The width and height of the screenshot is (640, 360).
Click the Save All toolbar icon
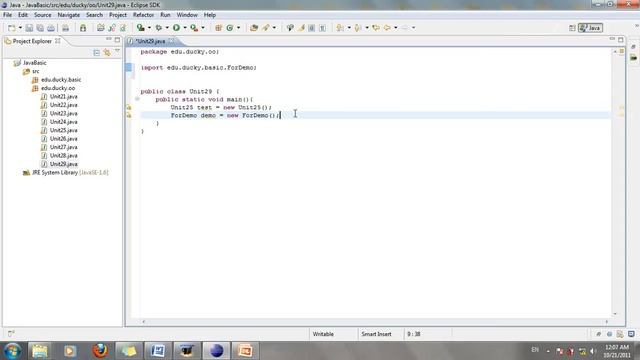(x=40, y=28)
